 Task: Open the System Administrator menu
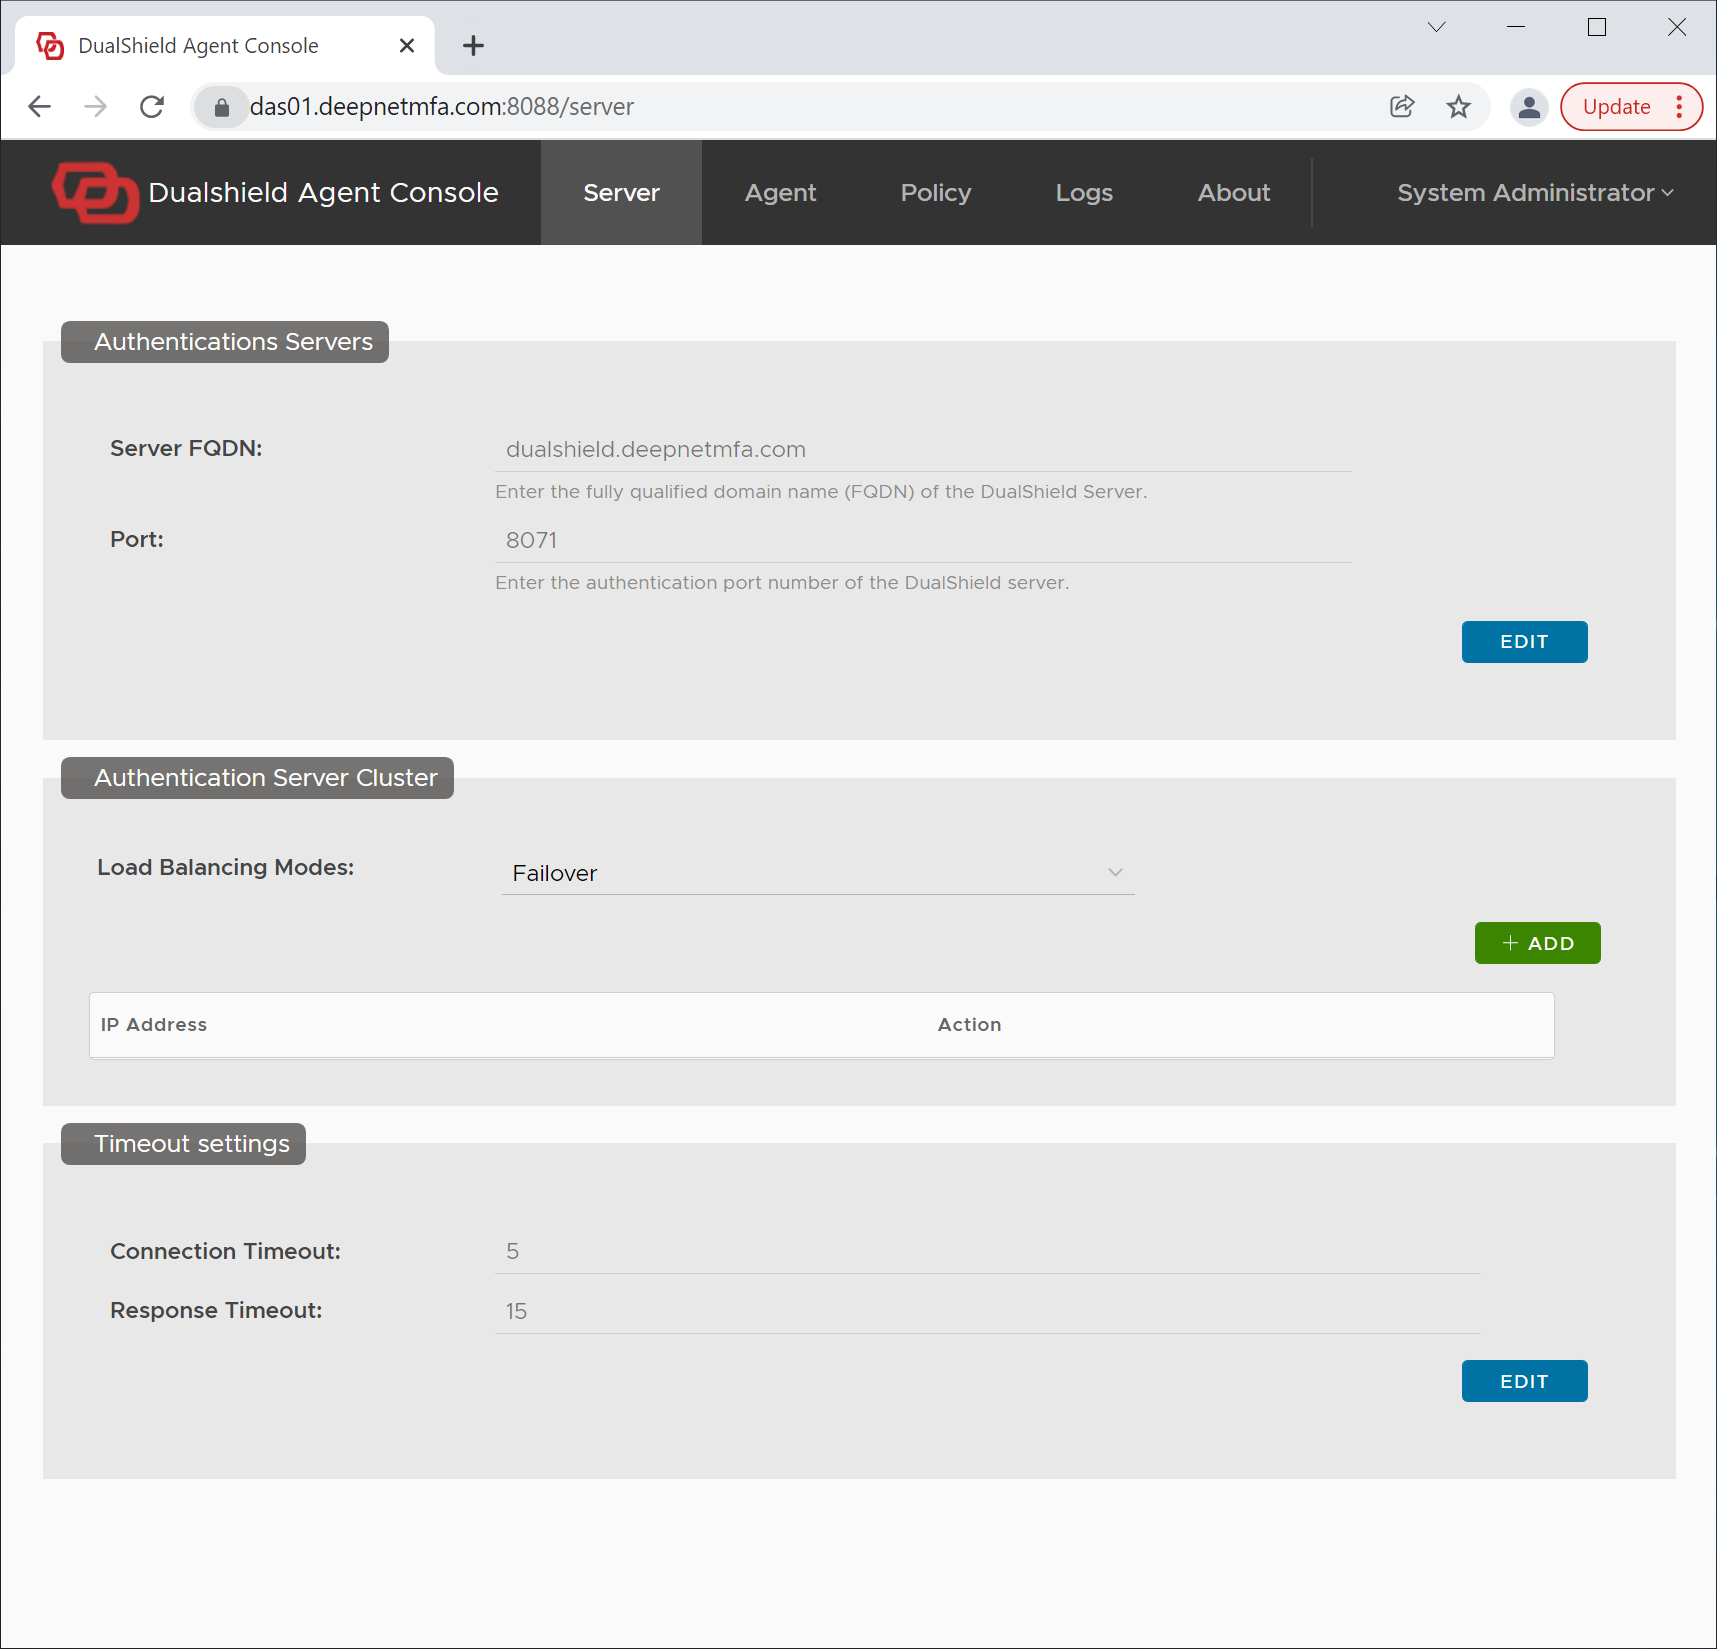pyautogui.click(x=1534, y=192)
